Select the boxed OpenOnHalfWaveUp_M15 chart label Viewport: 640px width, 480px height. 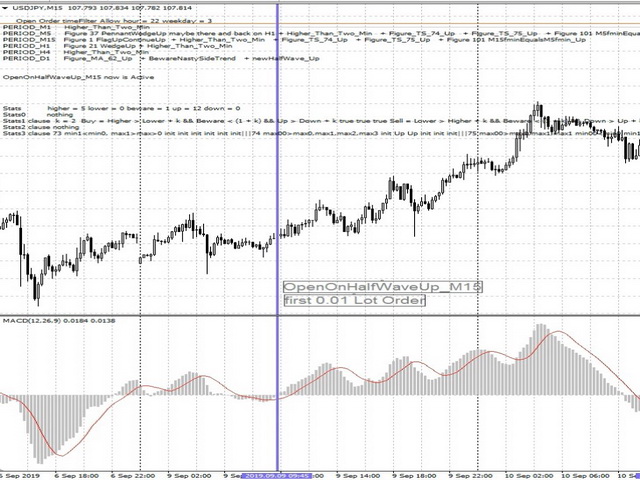[383, 287]
